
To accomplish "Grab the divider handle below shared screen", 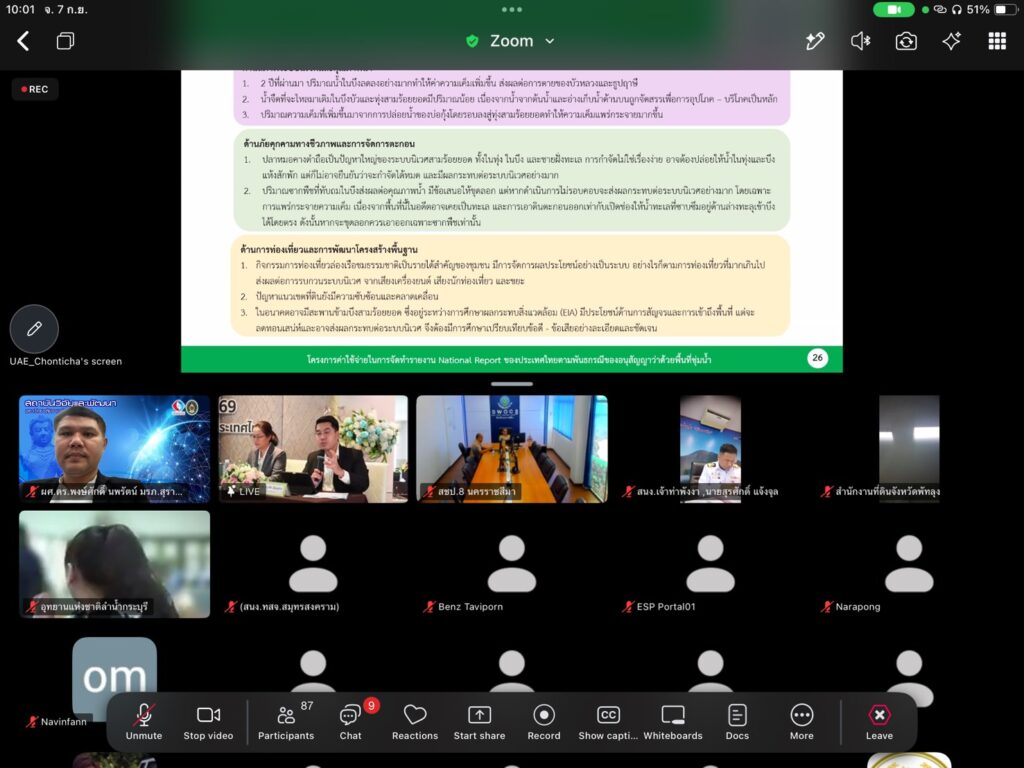I will tap(511, 384).
